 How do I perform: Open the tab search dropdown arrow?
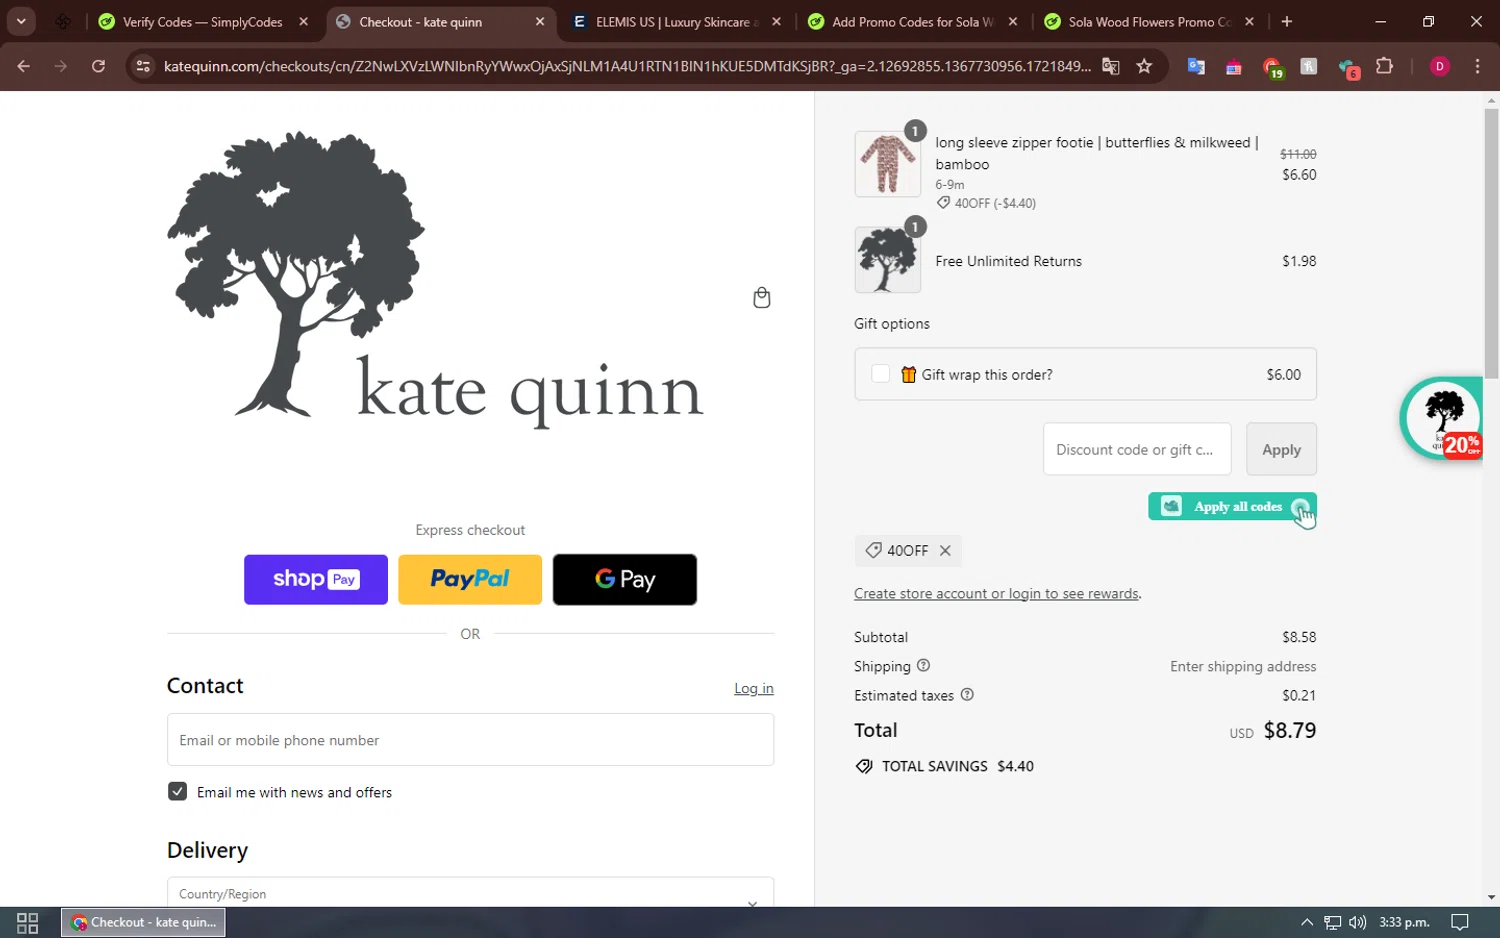[21, 22]
